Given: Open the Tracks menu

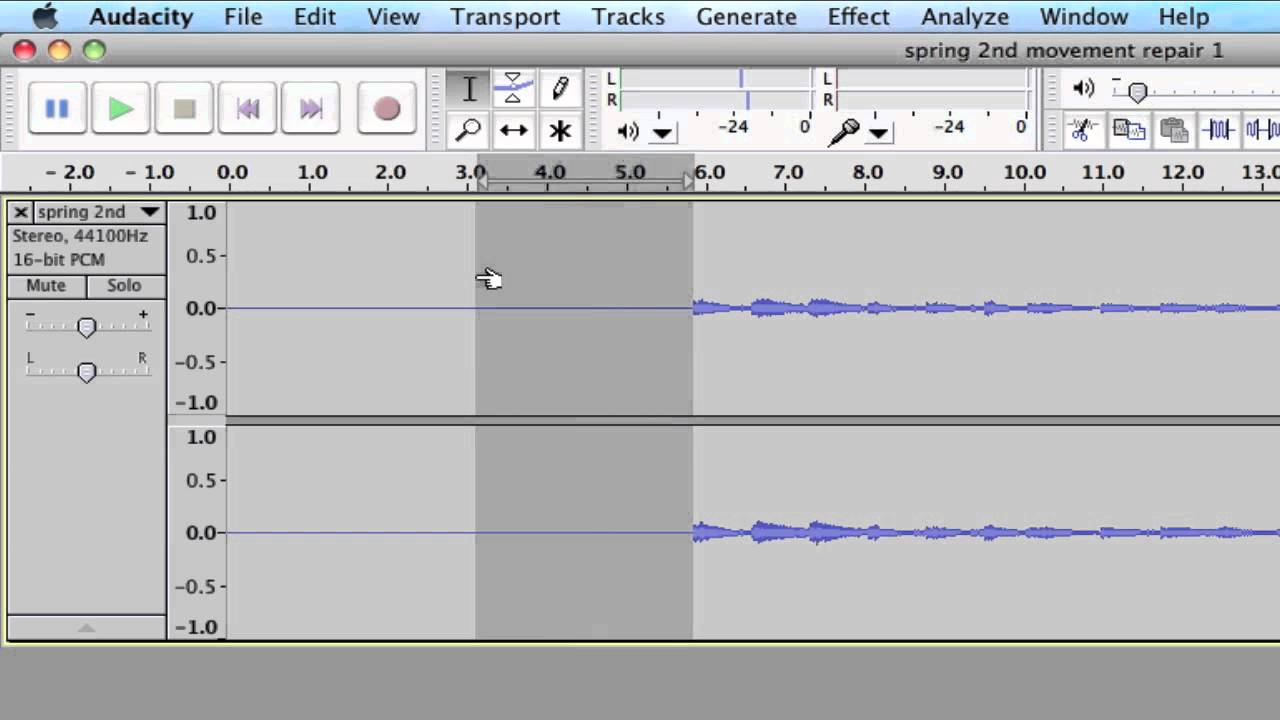Looking at the screenshot, I should 628,17.
